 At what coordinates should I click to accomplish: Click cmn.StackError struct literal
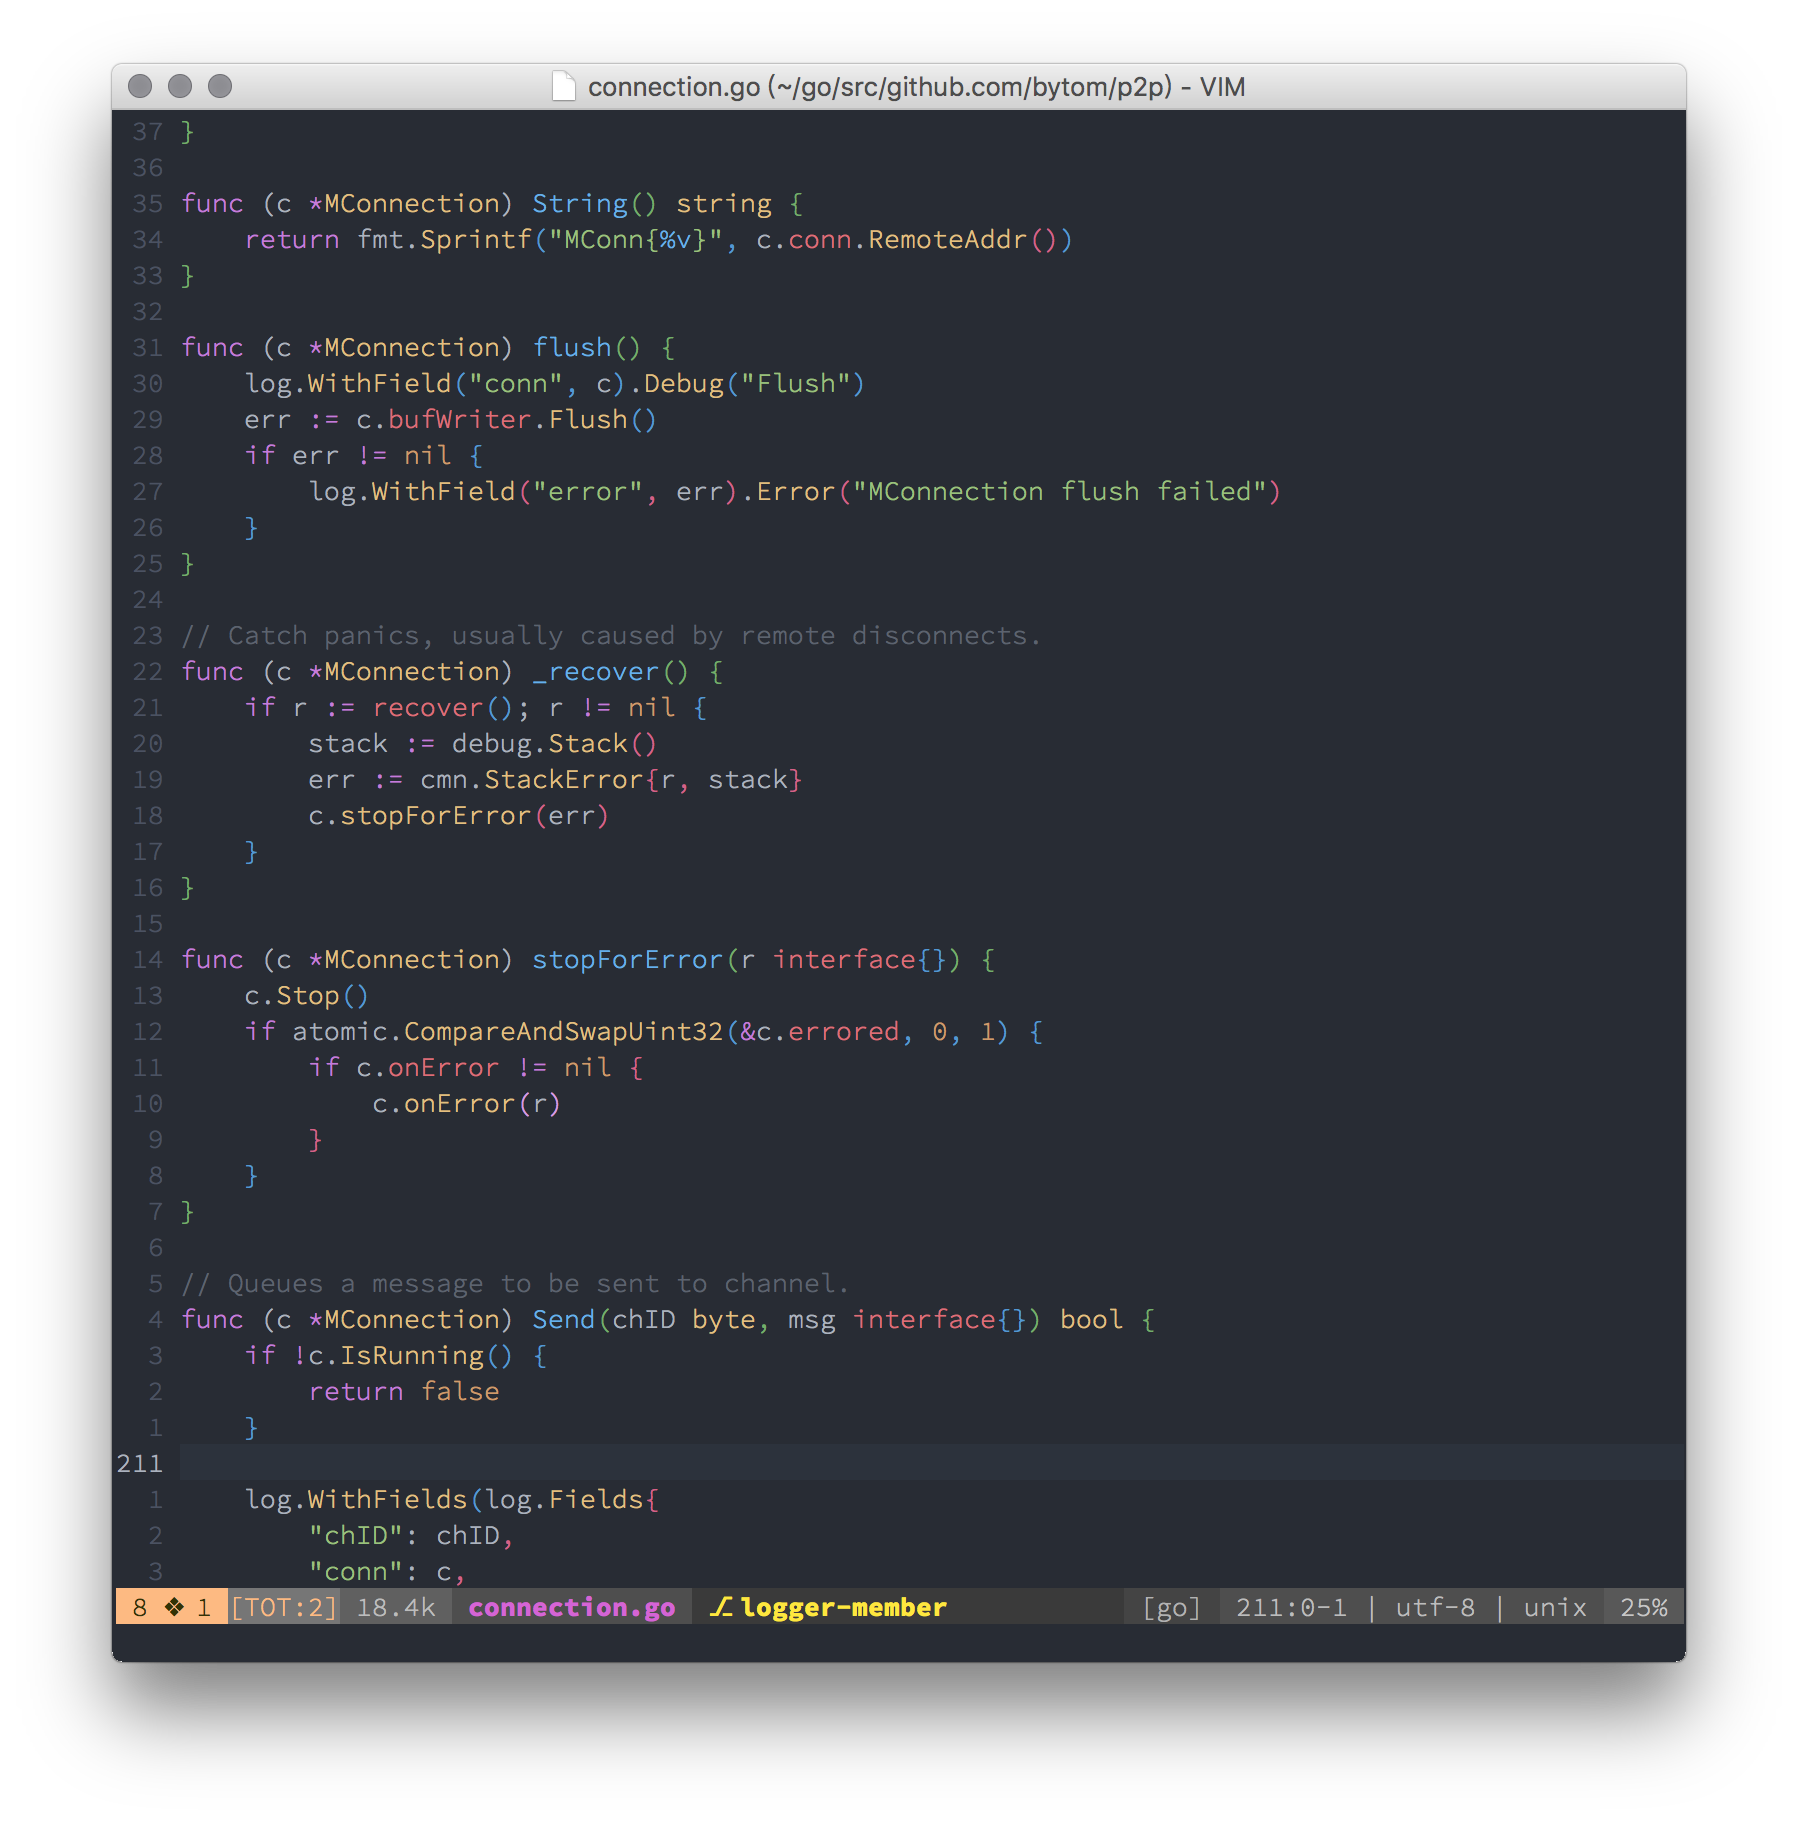click(610, 779)
